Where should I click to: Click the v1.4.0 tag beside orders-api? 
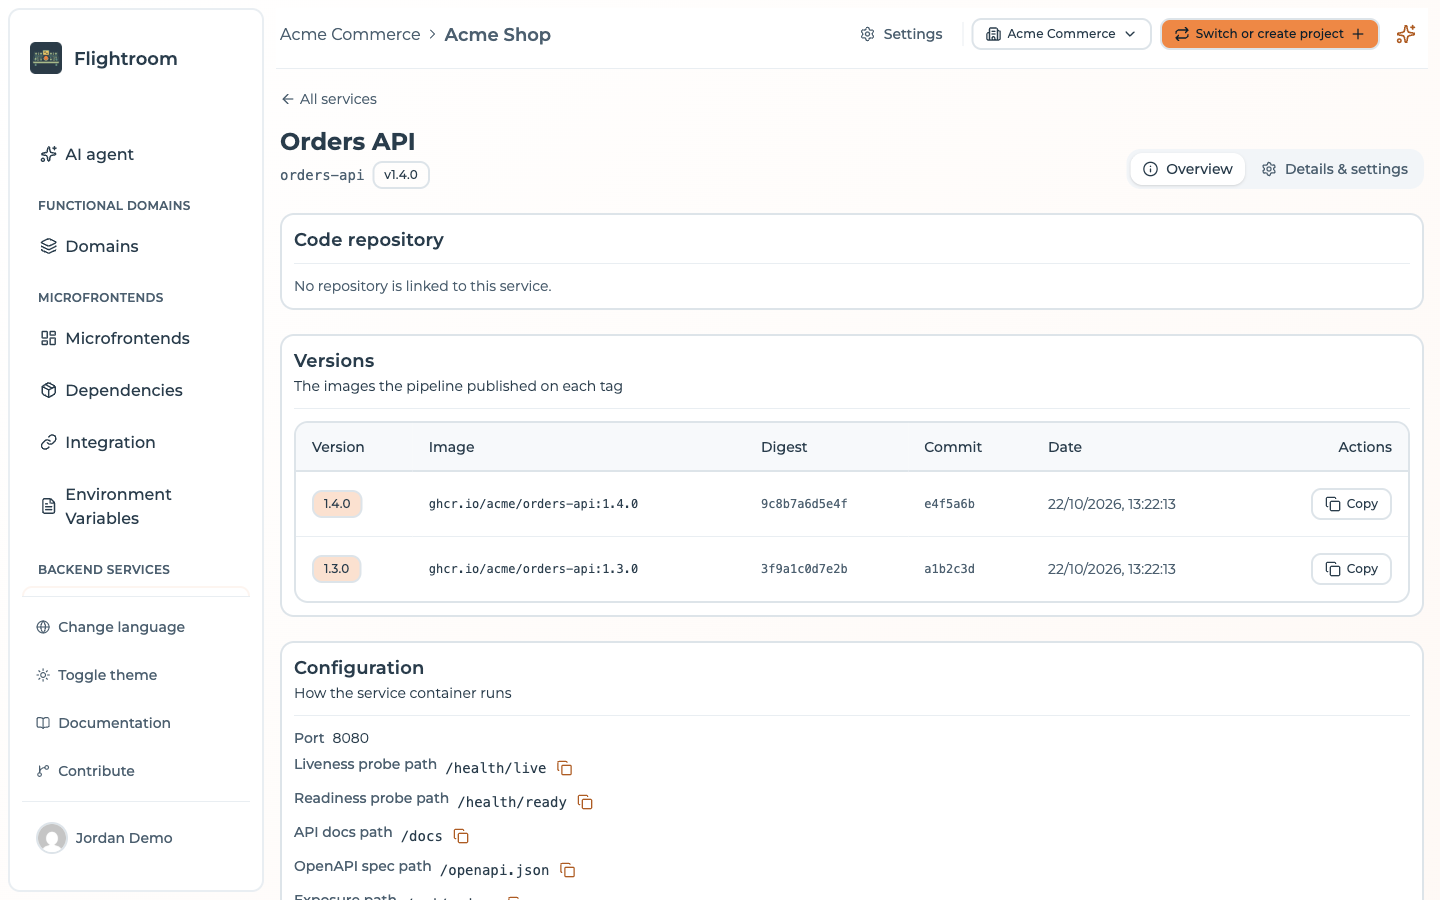pyautogui.click(x=401, y=175)
